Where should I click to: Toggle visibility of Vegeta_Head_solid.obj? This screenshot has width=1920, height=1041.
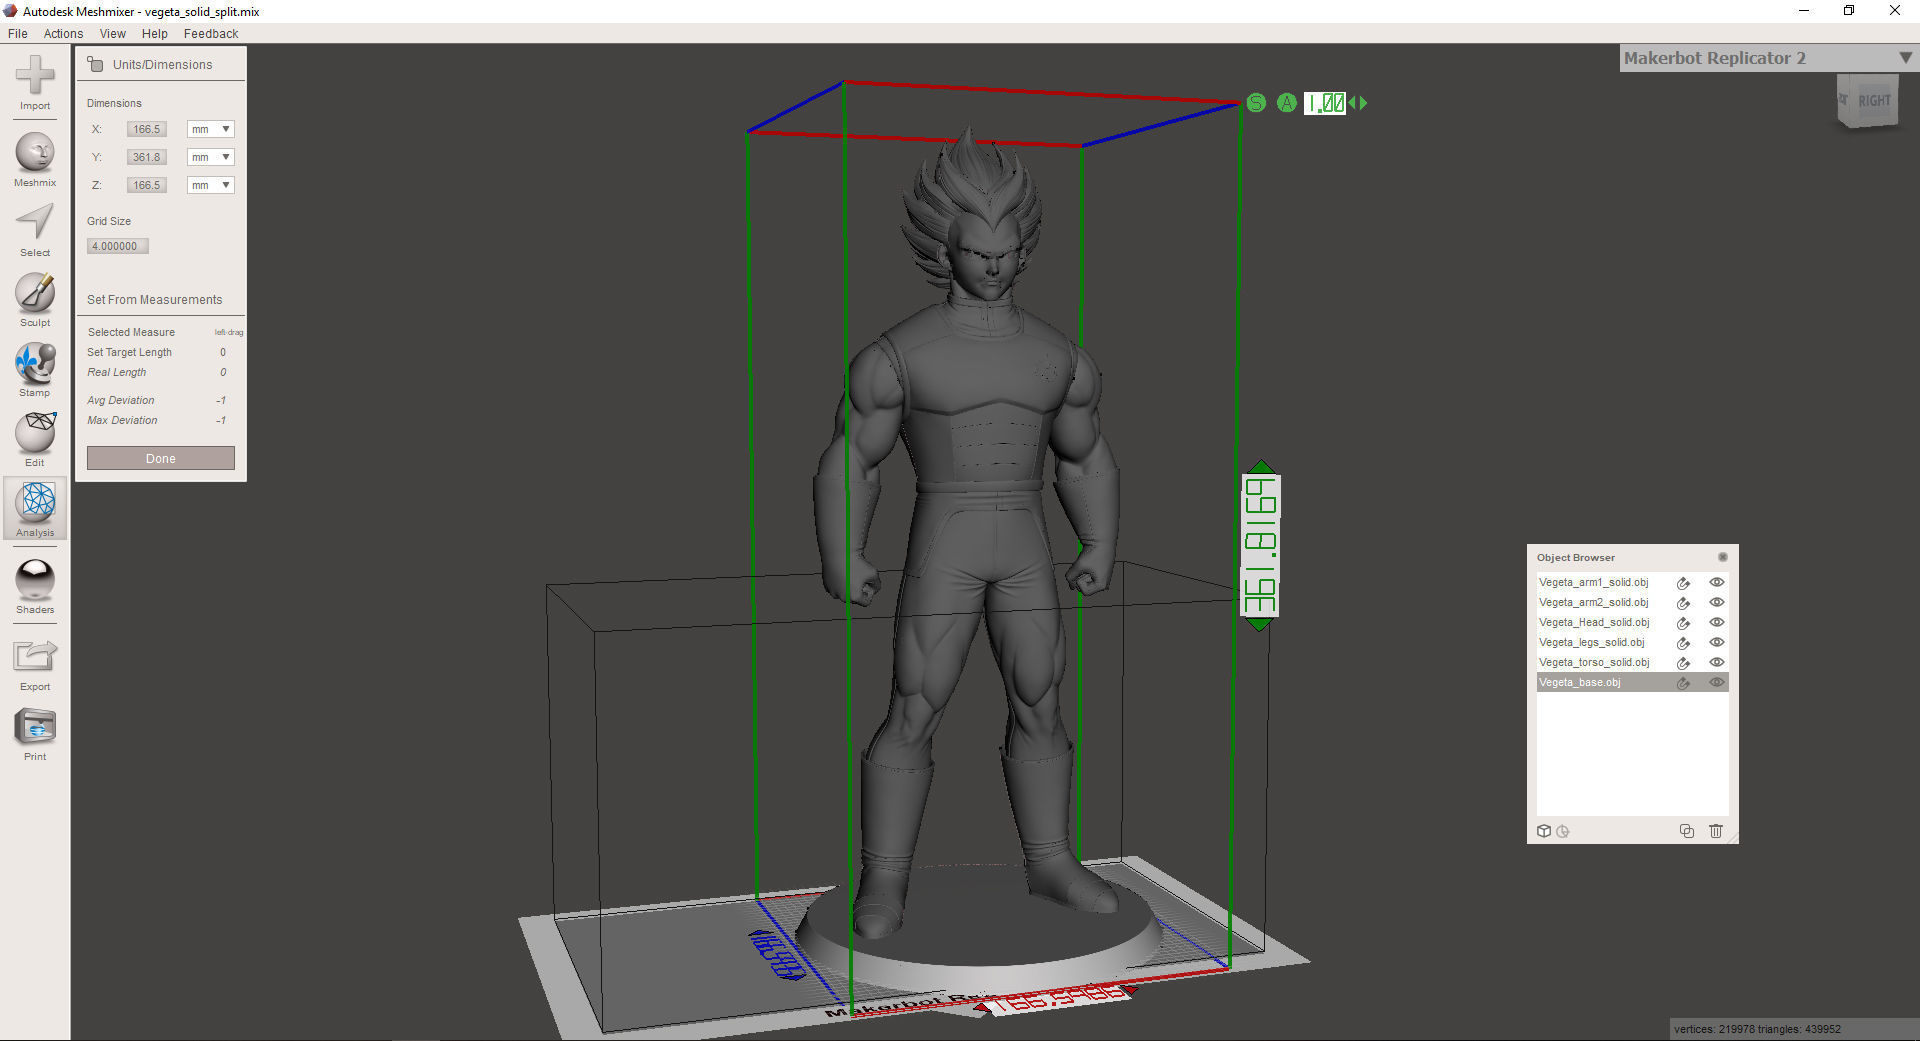(1717, 622)
